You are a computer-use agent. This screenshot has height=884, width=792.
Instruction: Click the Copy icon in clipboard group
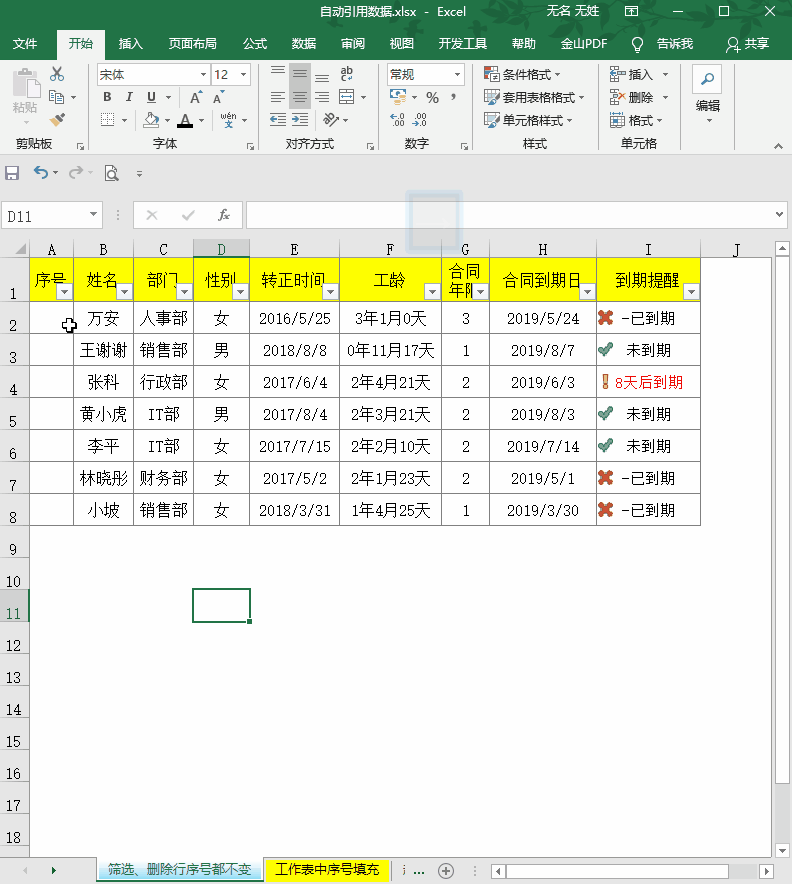pyautogui.click(x=56, y=97)
